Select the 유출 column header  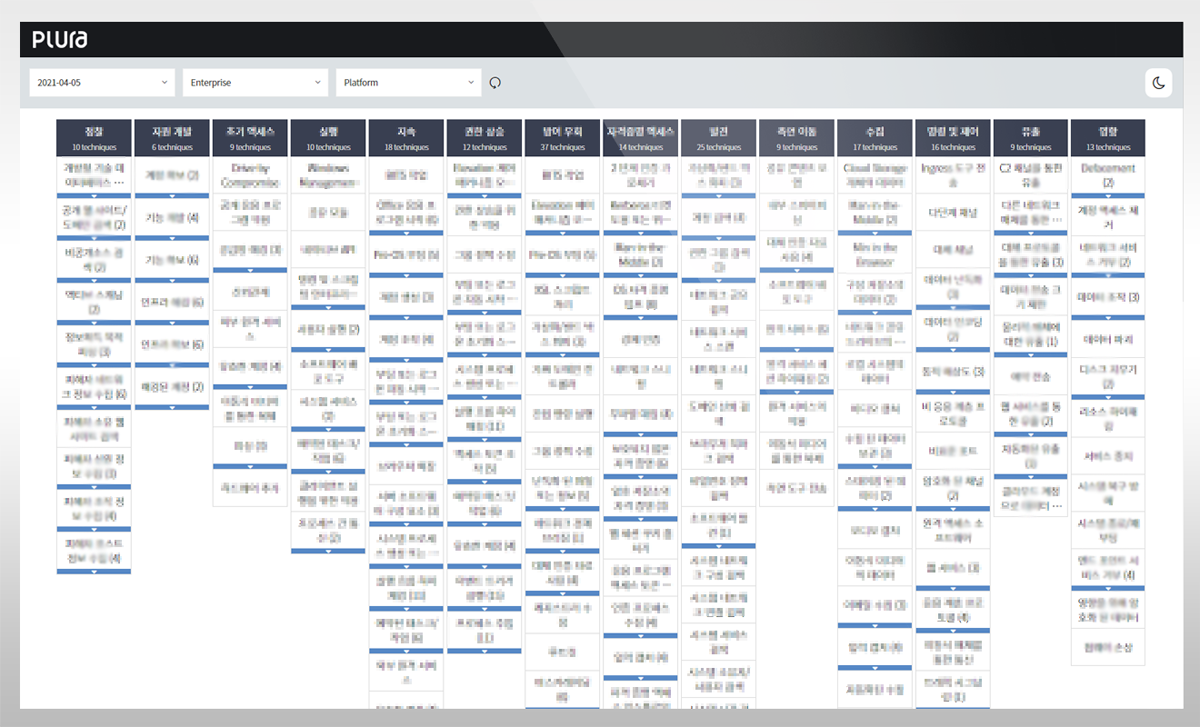[1030, 138]
